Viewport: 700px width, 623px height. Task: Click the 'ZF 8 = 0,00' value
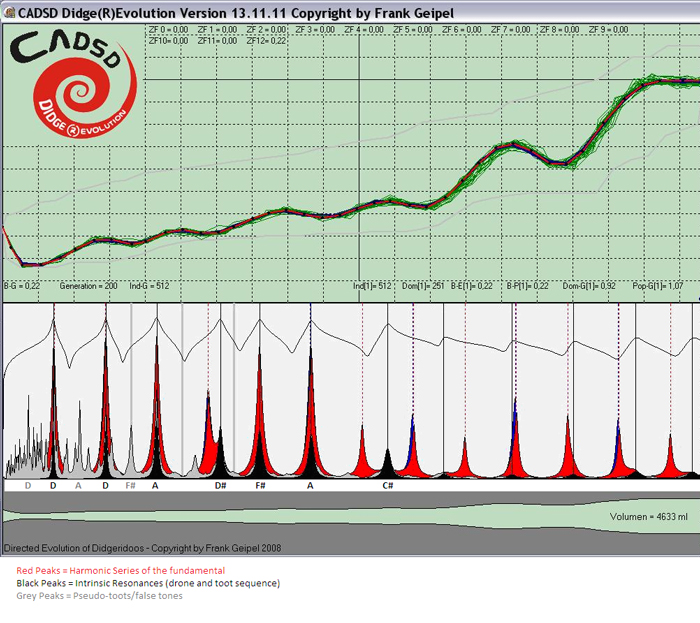(x=559, y=30)
